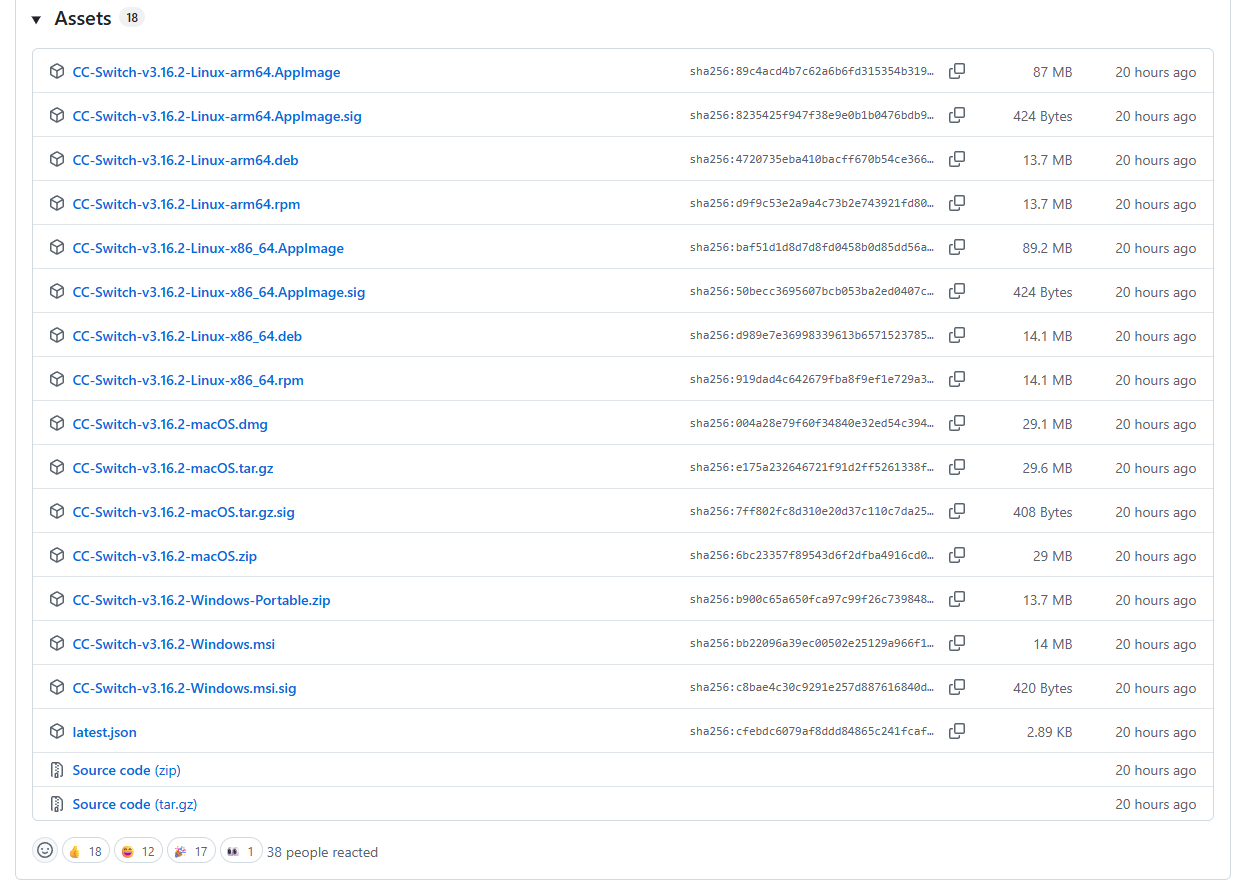Download CC-Switch-v3.16.2-macOS.tar.gz.sig
The image size is (1245, 880).
tap(183, 512)
